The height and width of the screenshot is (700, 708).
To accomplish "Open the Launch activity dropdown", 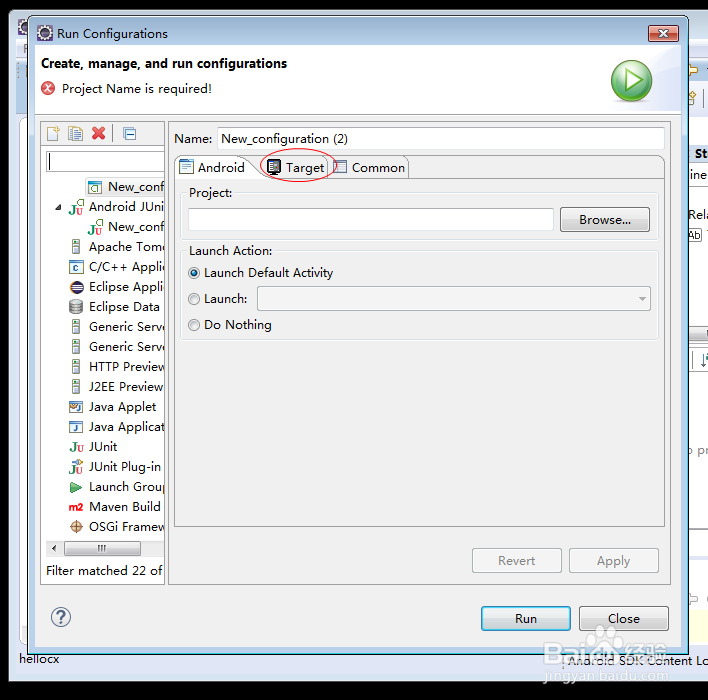I will click(454, 299).
